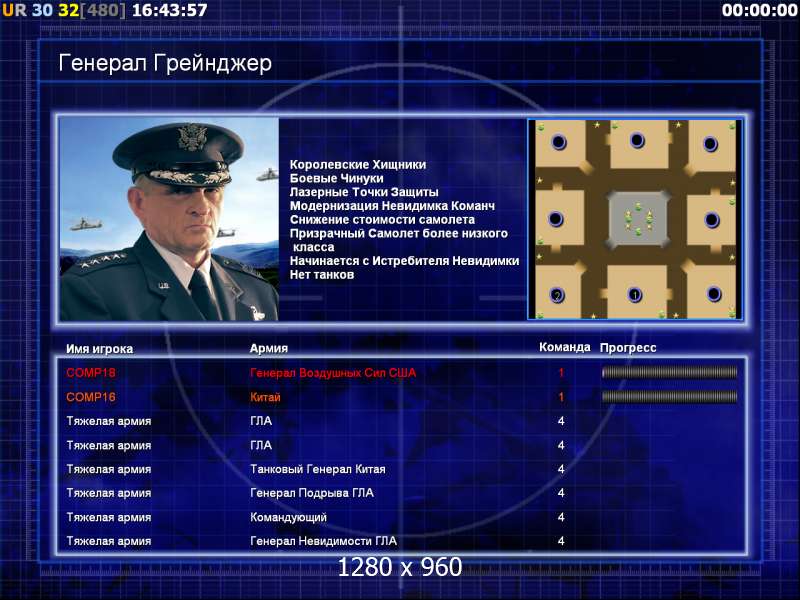This screenshot has width=800, height=600.
Task: Select the middle-left start position on minimap
Action: point(556,219)
